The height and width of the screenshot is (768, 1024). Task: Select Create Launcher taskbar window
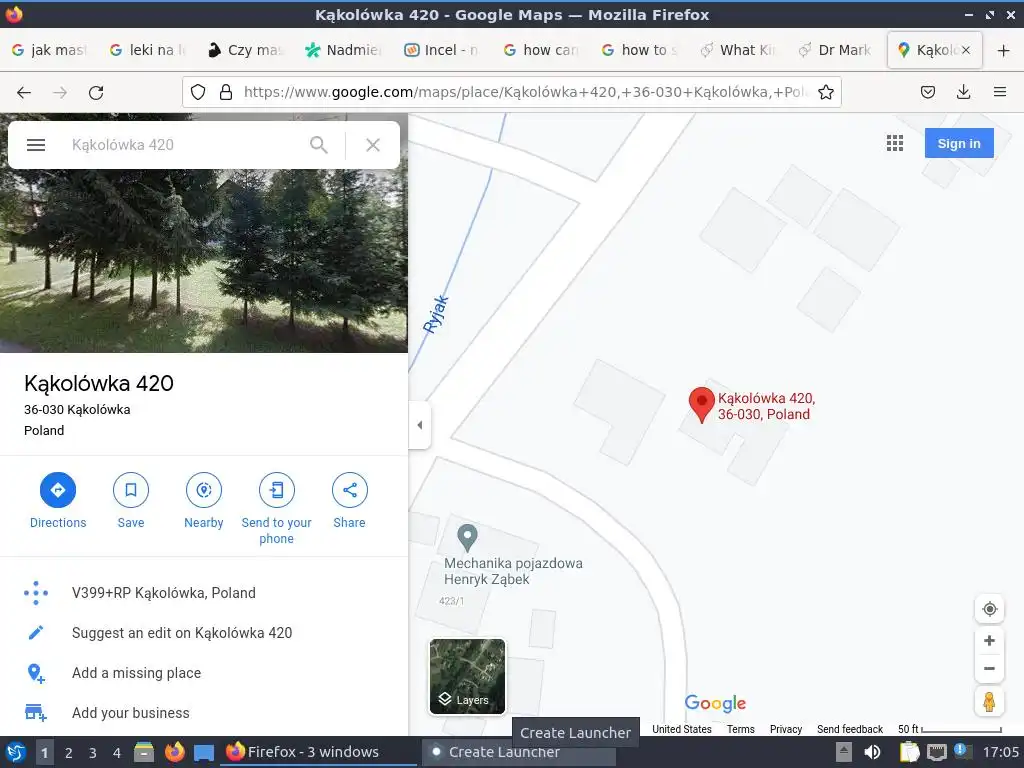(x=519, y=752)
